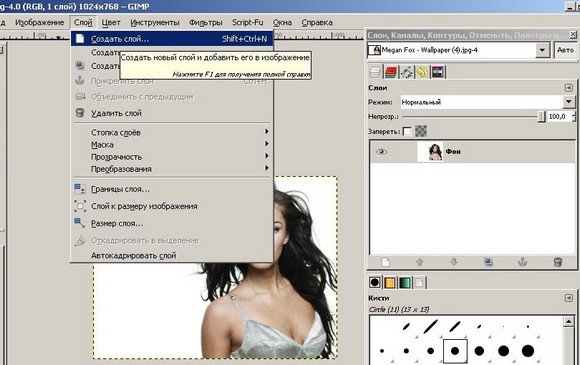Open Brushes panel configuration menu arrow
This screenshot has height=365, width=580.
(569, 298)
